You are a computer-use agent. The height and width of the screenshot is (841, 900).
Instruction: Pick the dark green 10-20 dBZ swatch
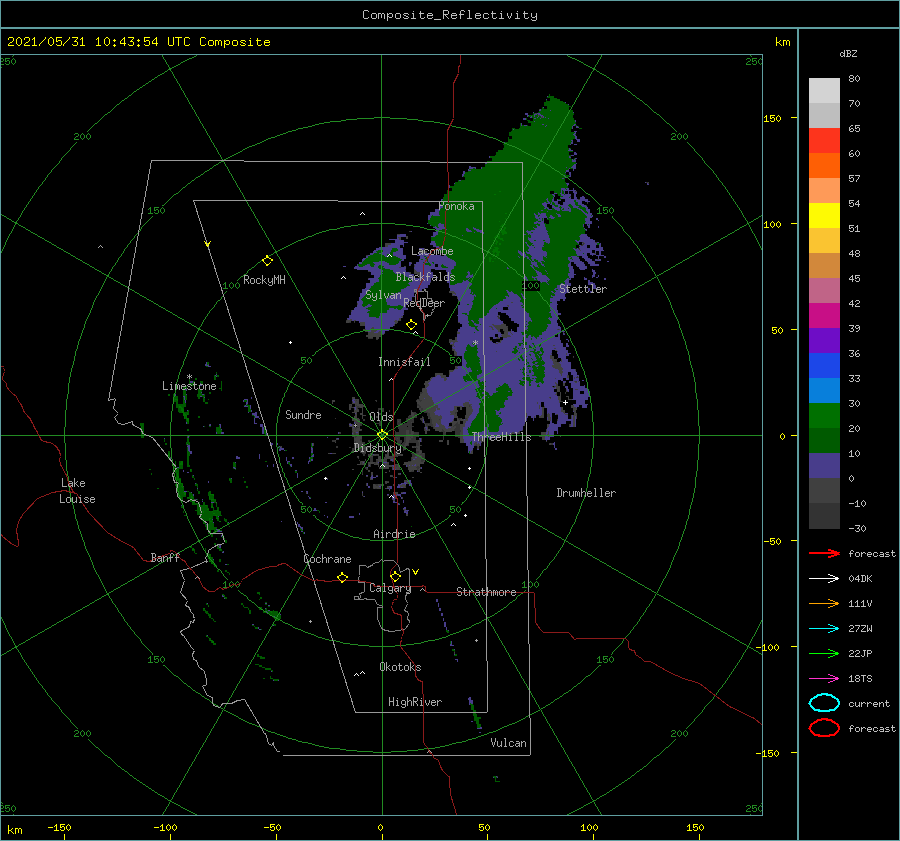[x=824, y=441]
